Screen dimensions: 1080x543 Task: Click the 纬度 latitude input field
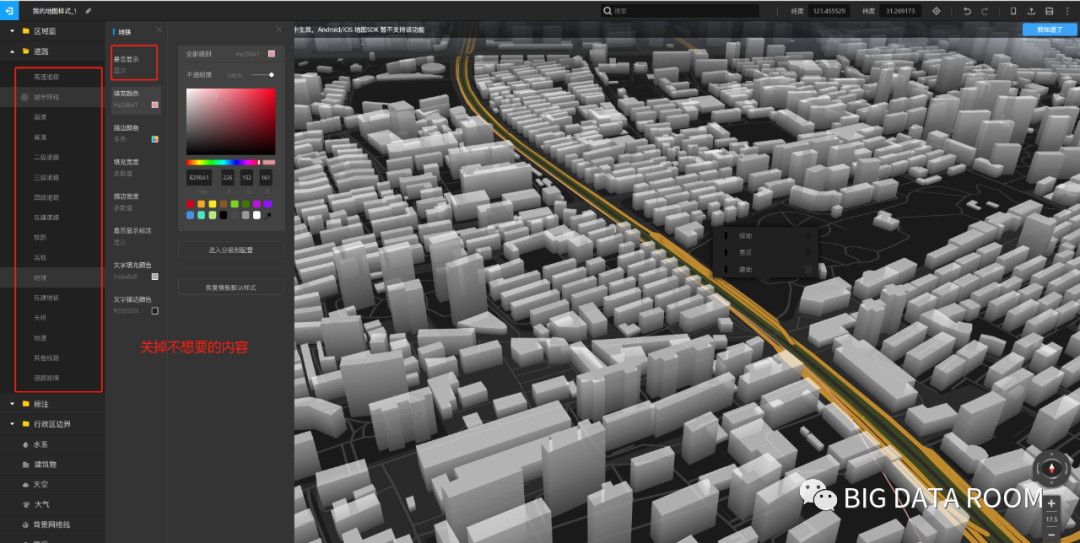[900, 11]
